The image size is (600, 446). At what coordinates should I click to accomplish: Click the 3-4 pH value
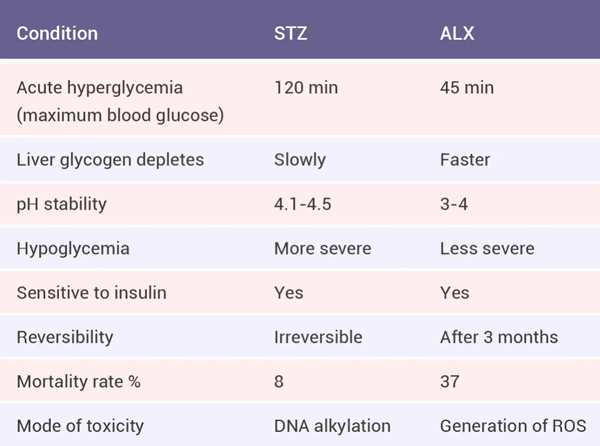click(x=454, y=204)
